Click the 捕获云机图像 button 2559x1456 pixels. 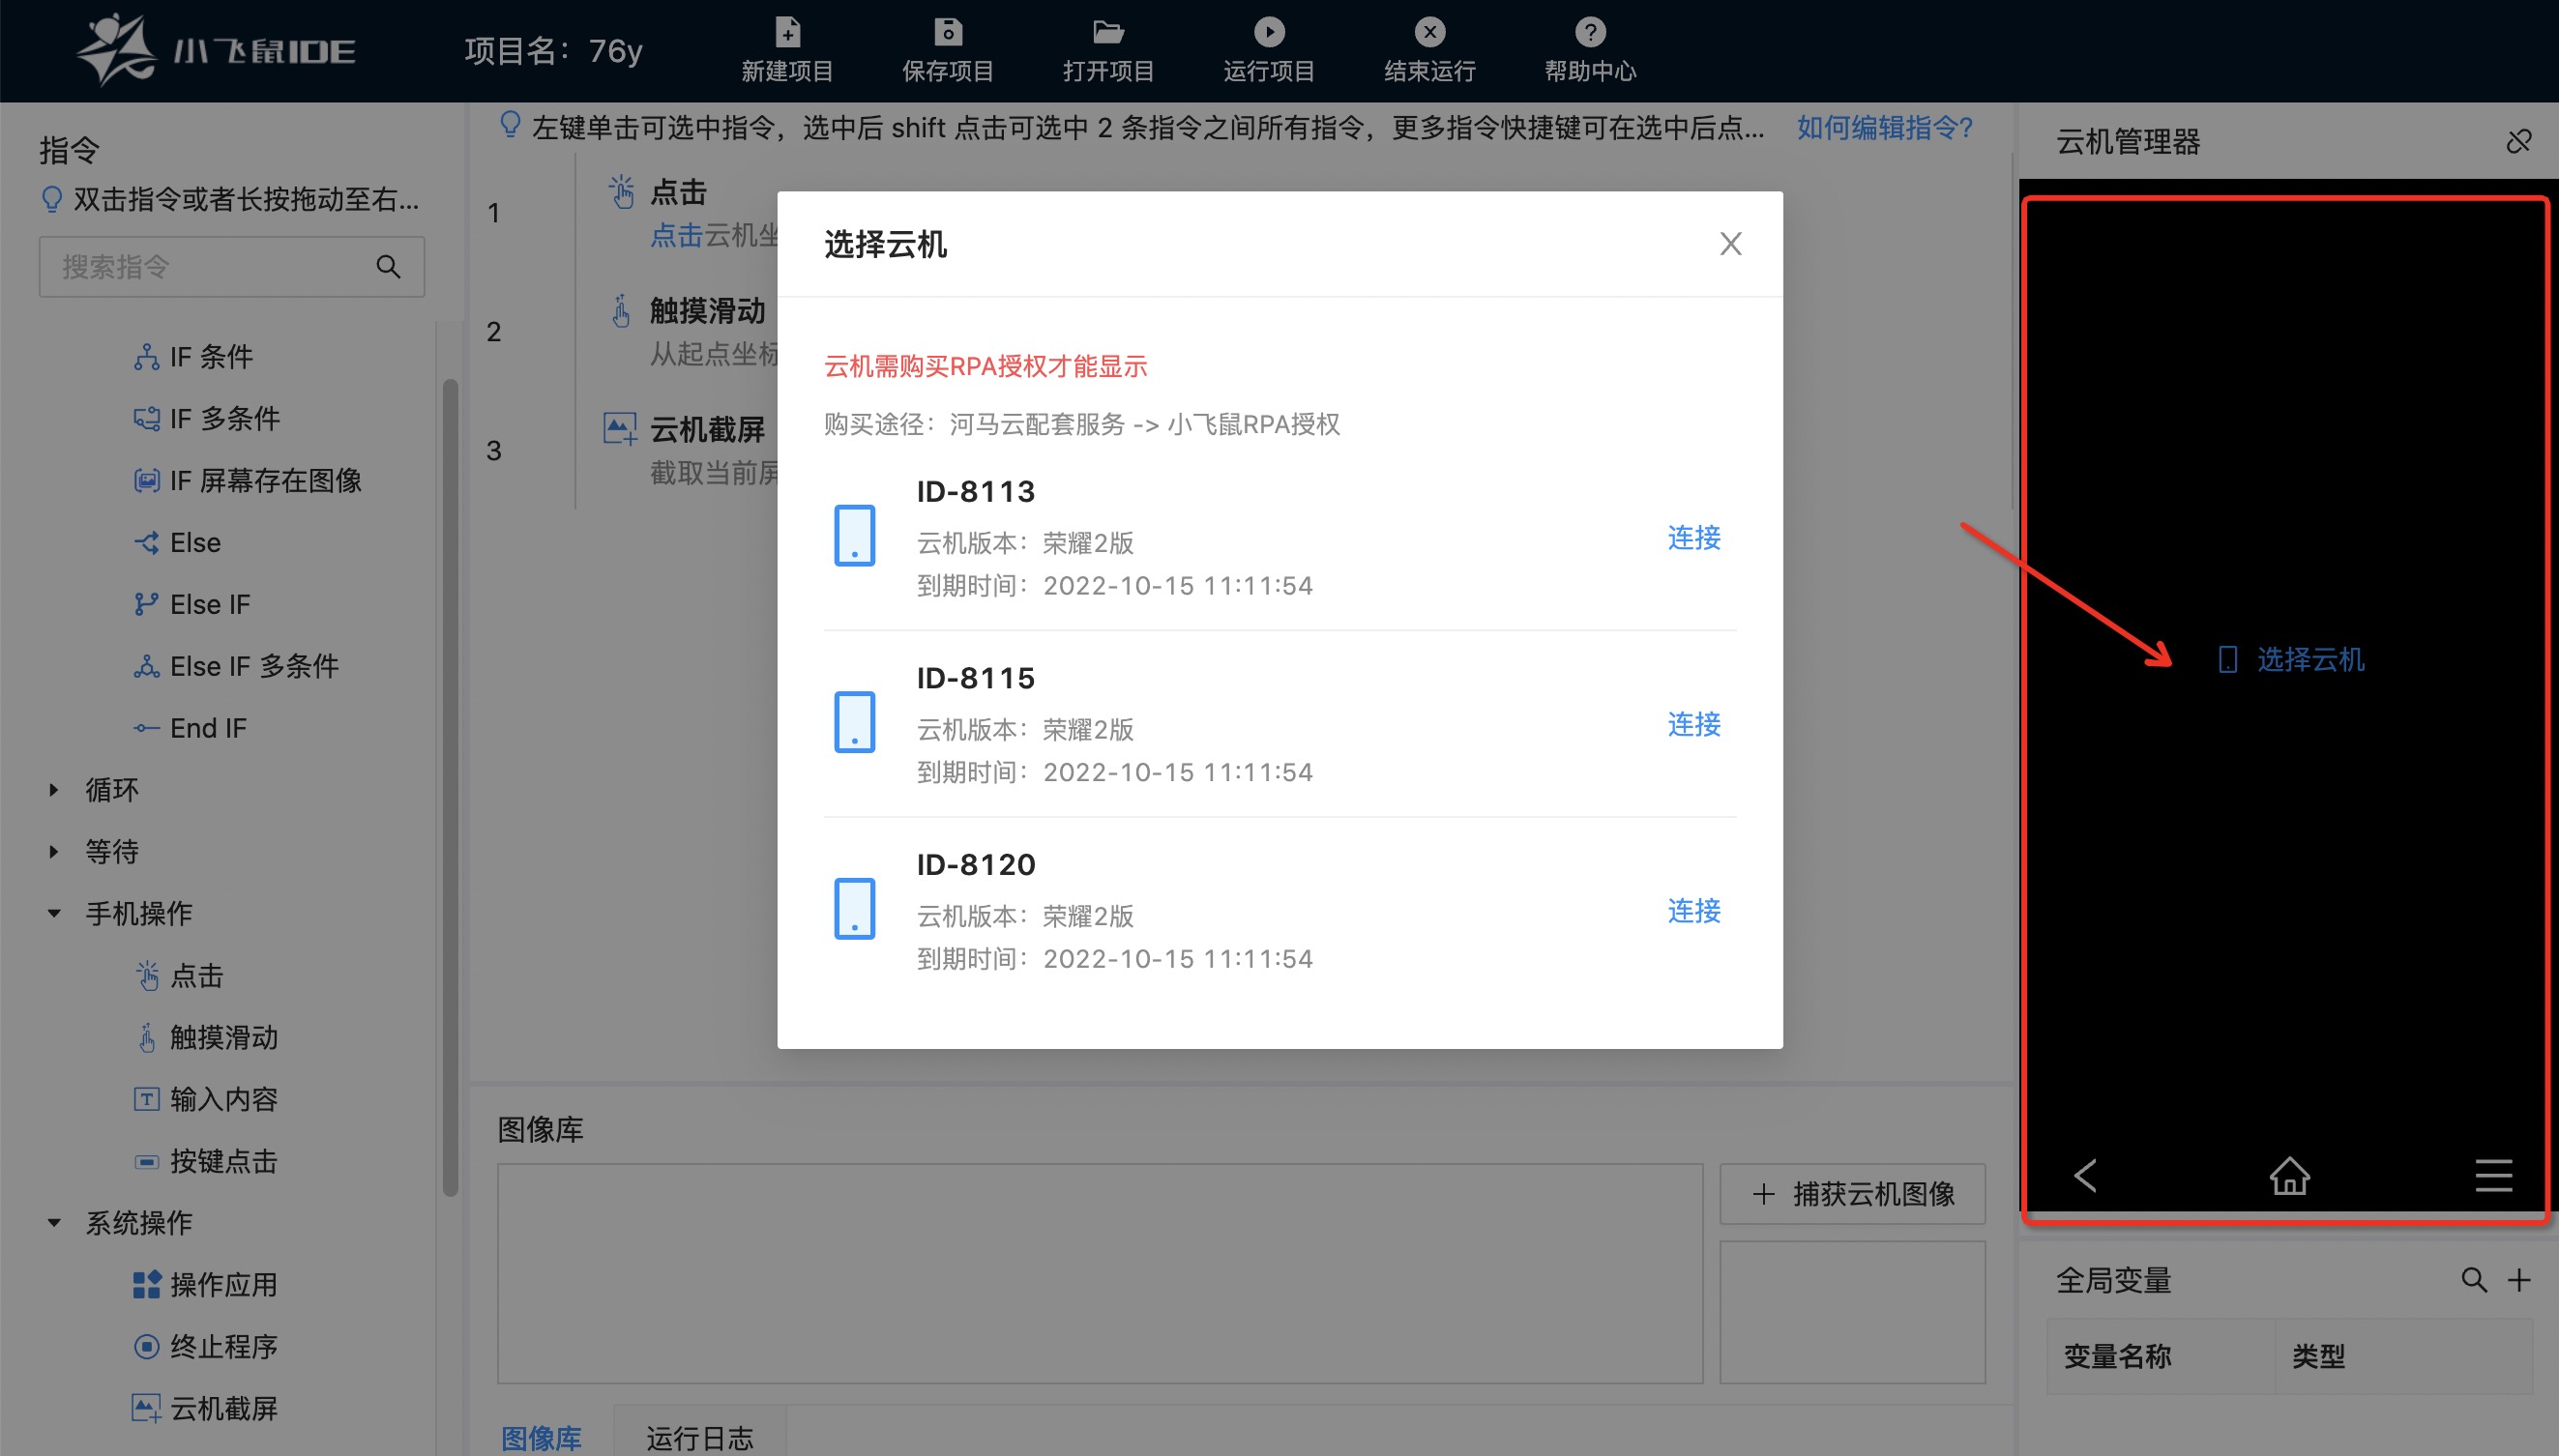tap(1852, 1193)
